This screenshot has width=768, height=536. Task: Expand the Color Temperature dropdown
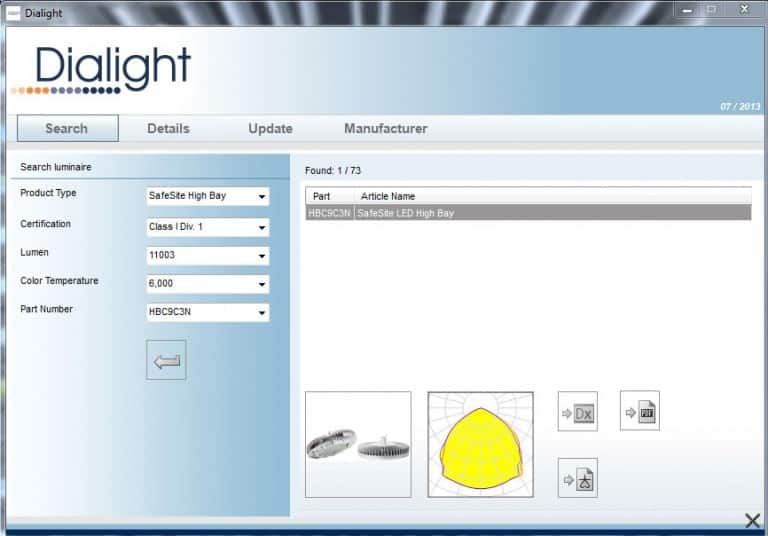pyautogui.click(x=208, y=284)
